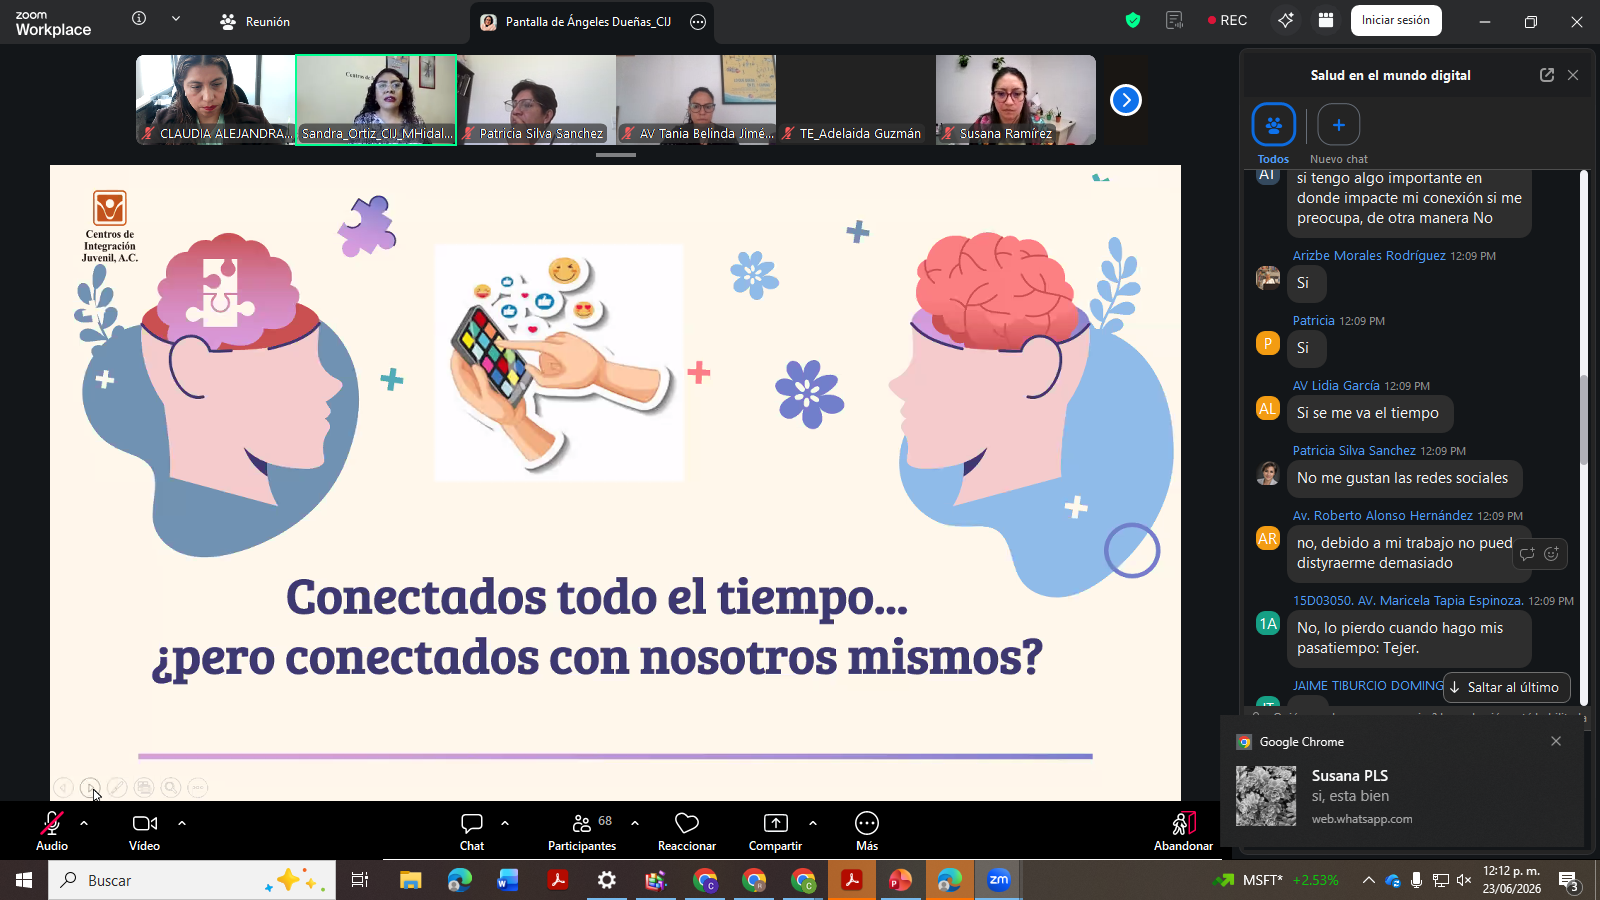Select Susana Ramírez video thumbnail

[1016, 100]
